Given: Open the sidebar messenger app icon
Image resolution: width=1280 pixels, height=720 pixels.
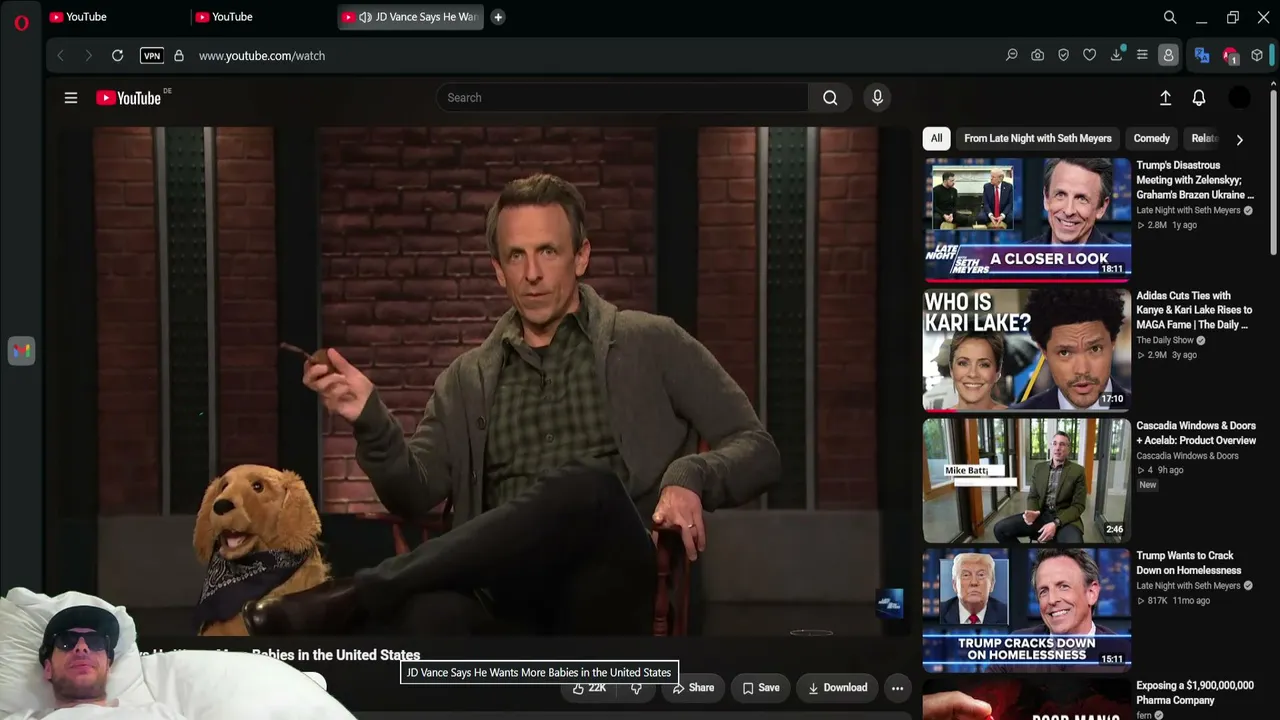Looking at the screenshot, I should (x=22, y=351).
